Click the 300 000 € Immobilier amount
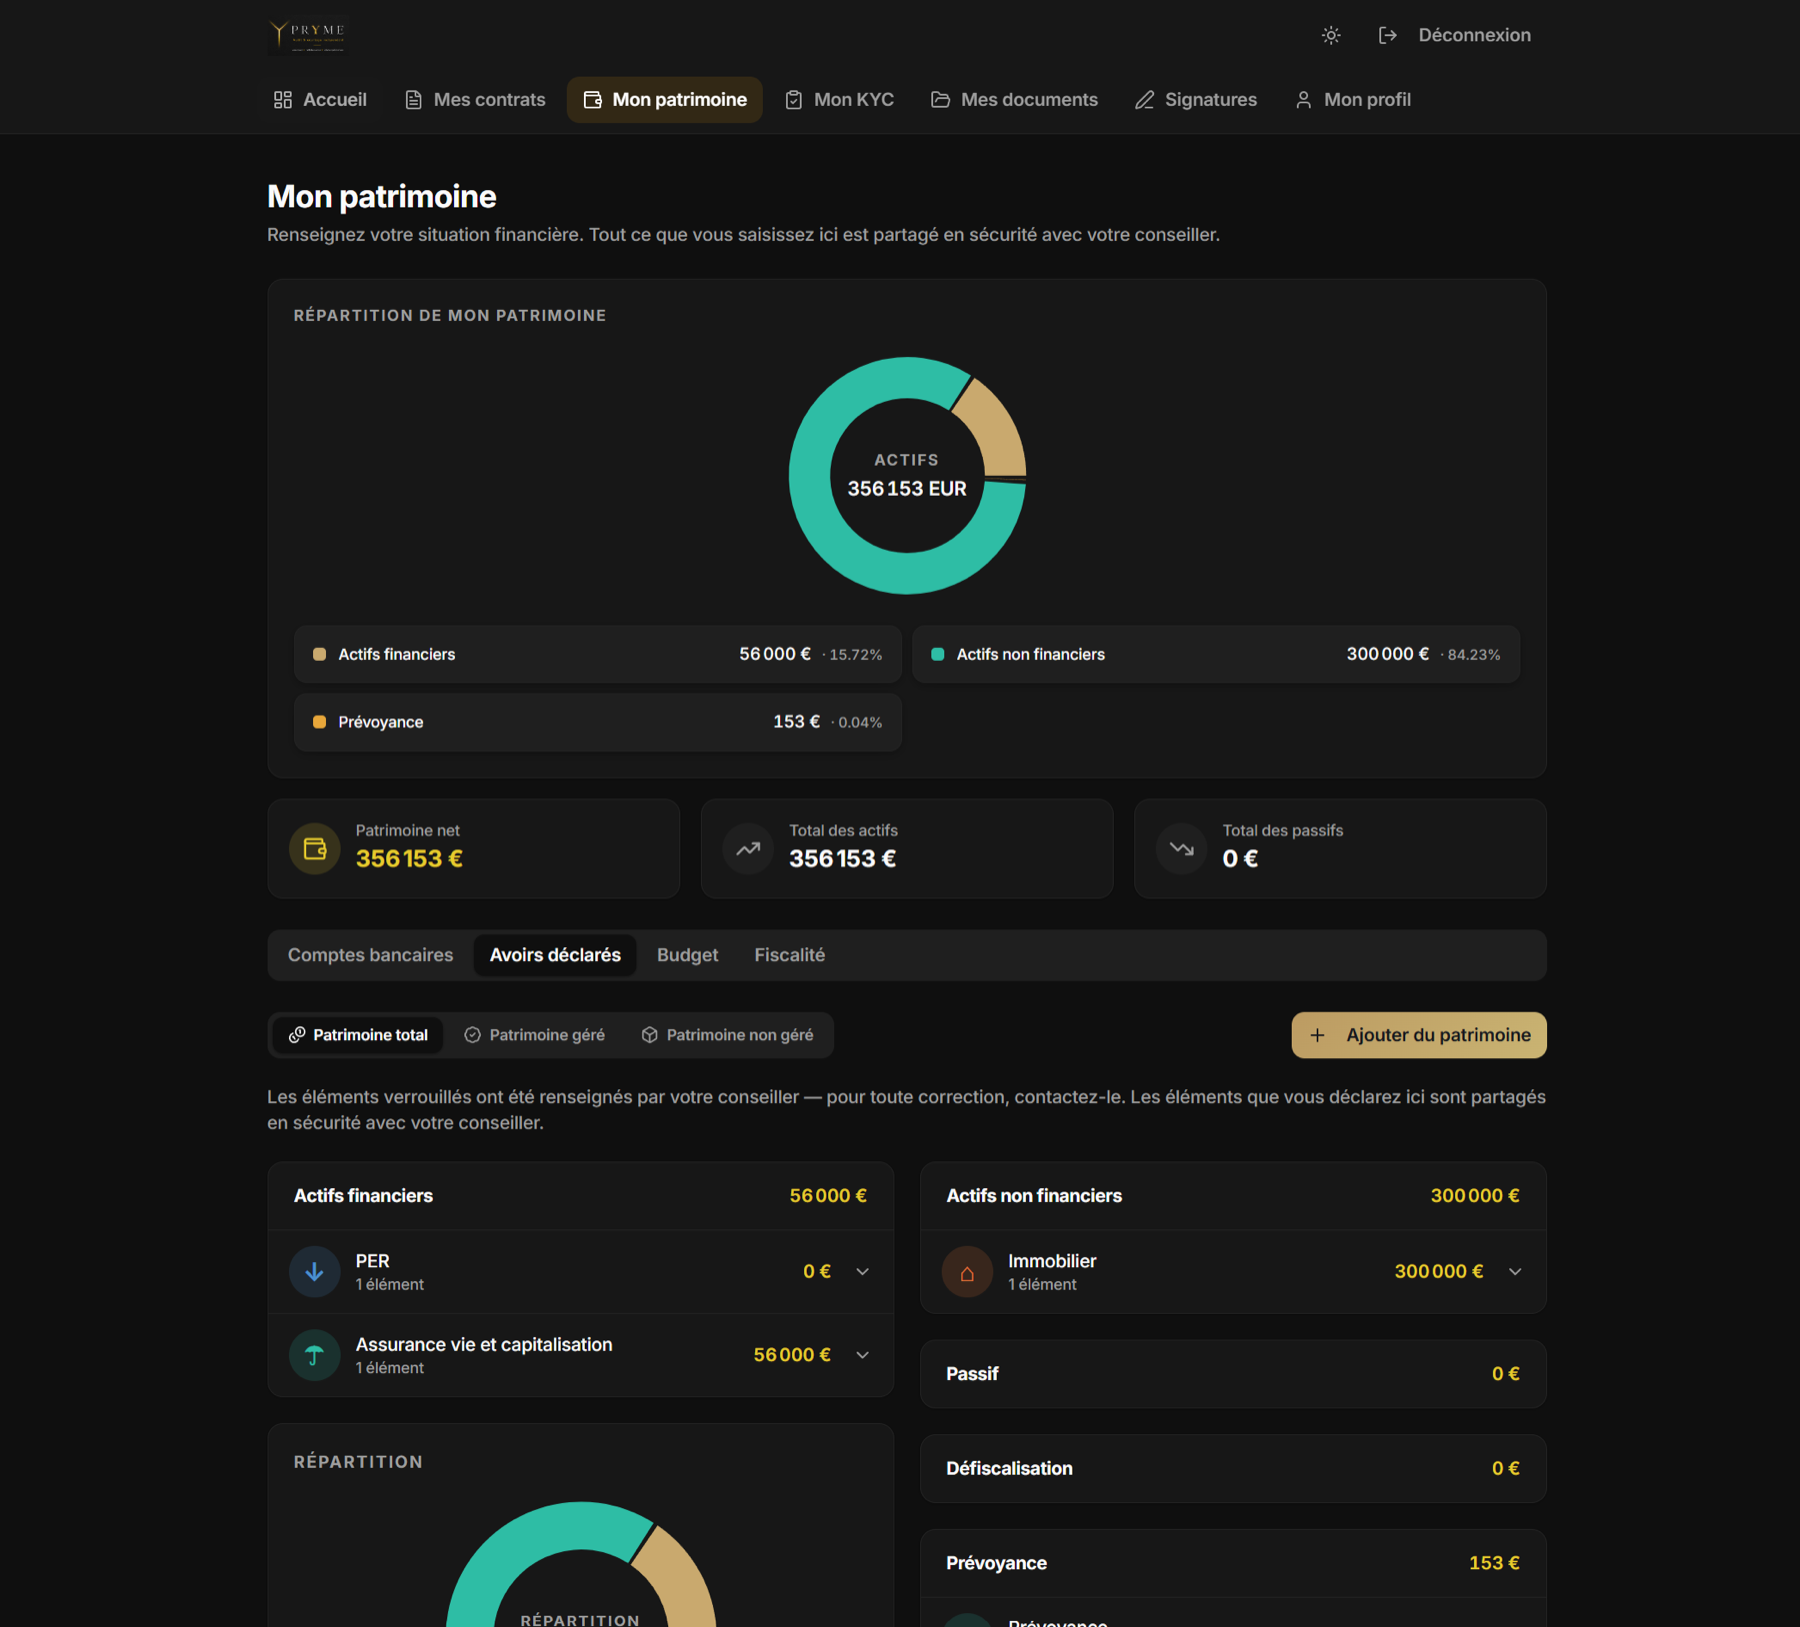 click(x=1439, y=1272)
